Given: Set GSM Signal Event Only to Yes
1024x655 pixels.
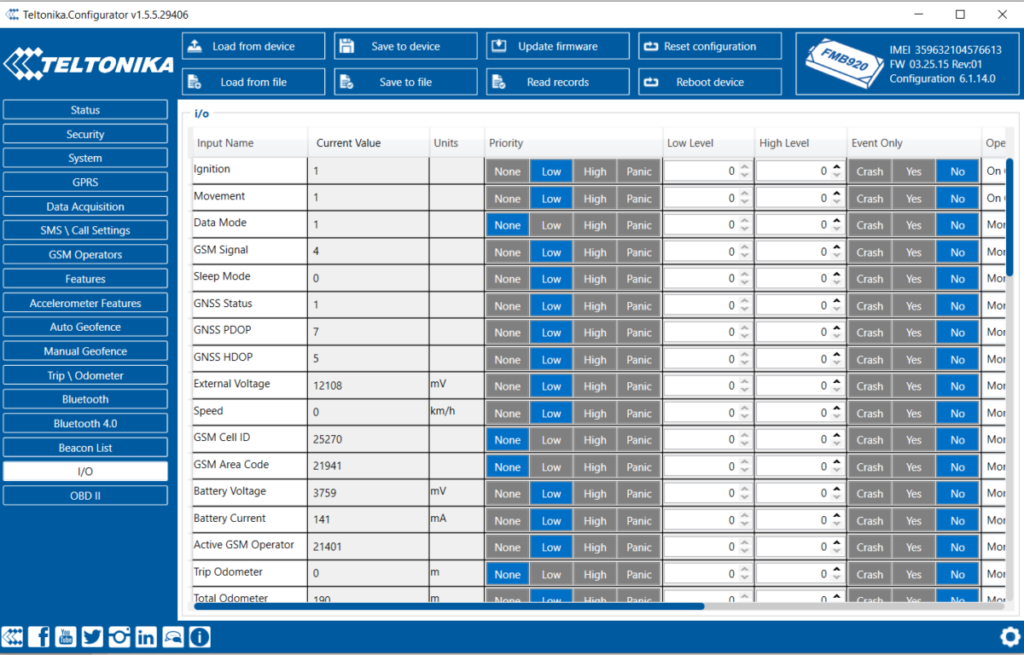Looking at the screenshot, I should [x=913, y=252].
